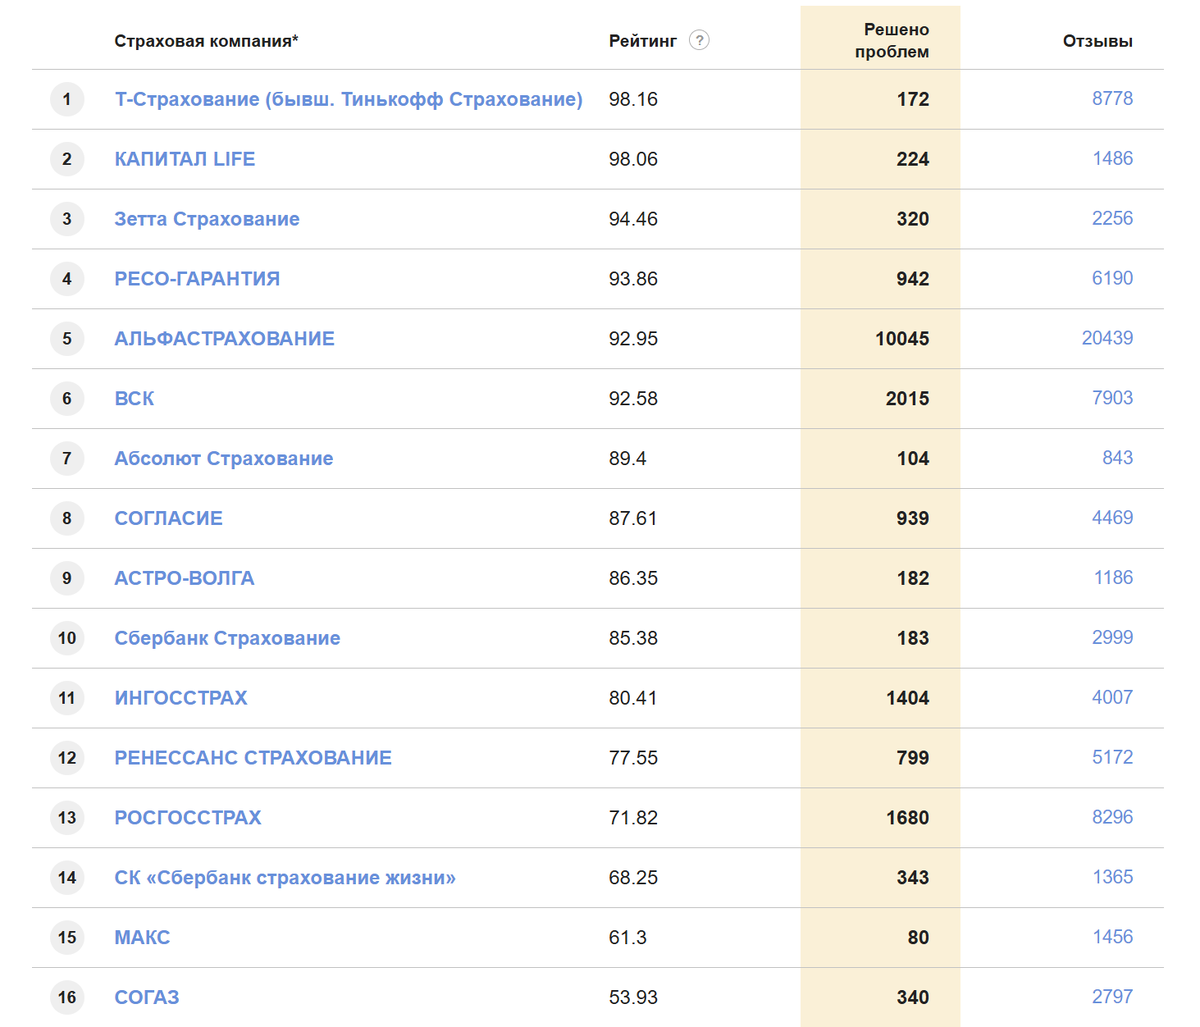Open ИНГОССТРАХ company page

[x=181, y=698]
